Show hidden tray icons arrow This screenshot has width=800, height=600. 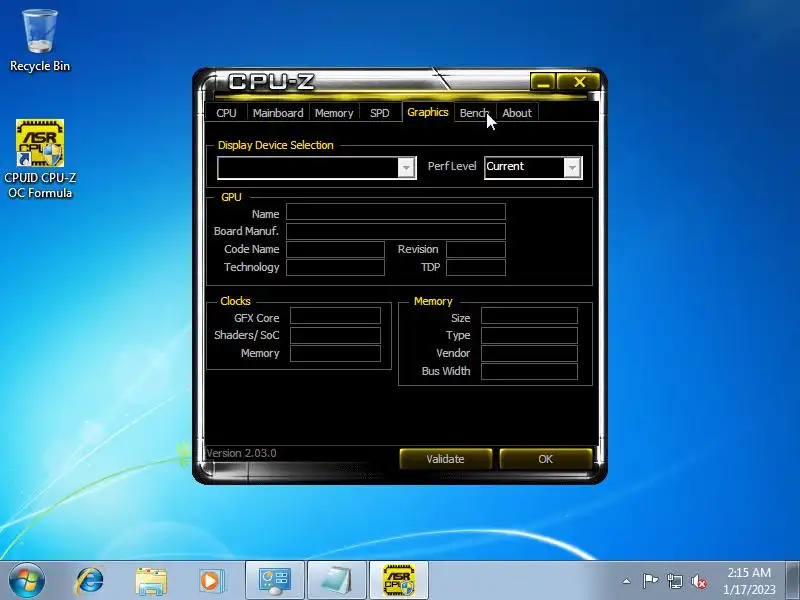tap(627, 581)
